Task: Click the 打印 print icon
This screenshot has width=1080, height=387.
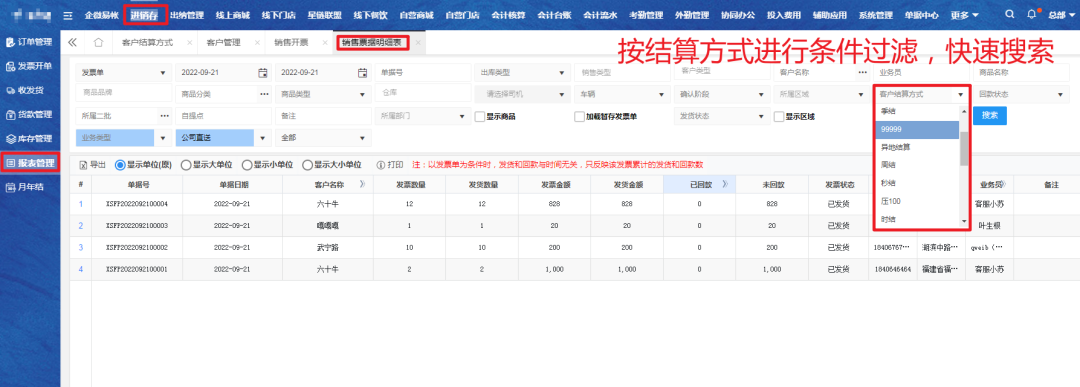Action: [380, 165]
